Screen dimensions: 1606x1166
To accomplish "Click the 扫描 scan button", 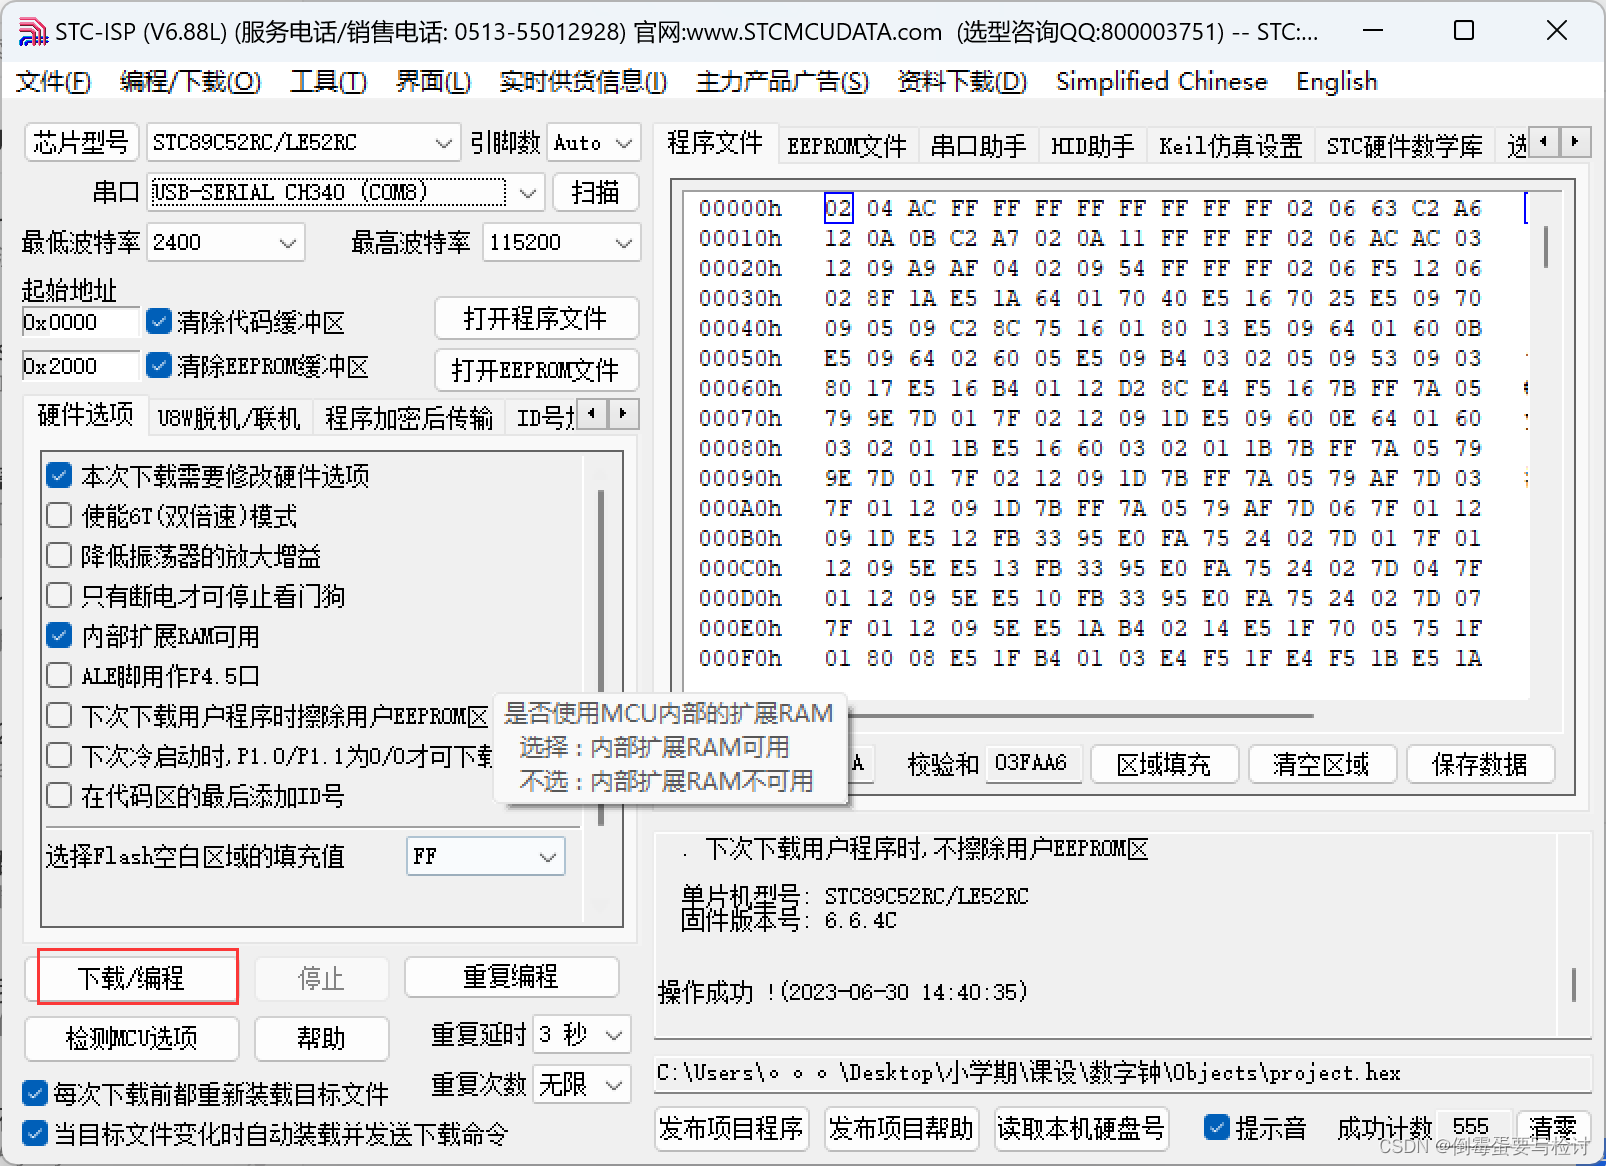I will coord(596,192).
